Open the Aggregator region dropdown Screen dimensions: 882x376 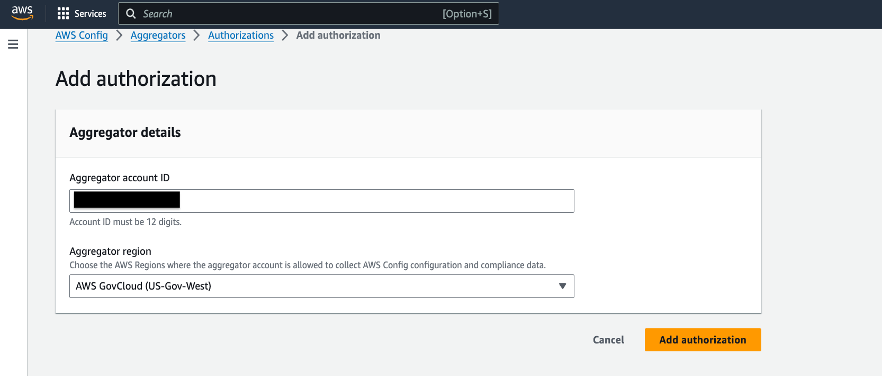322,286
